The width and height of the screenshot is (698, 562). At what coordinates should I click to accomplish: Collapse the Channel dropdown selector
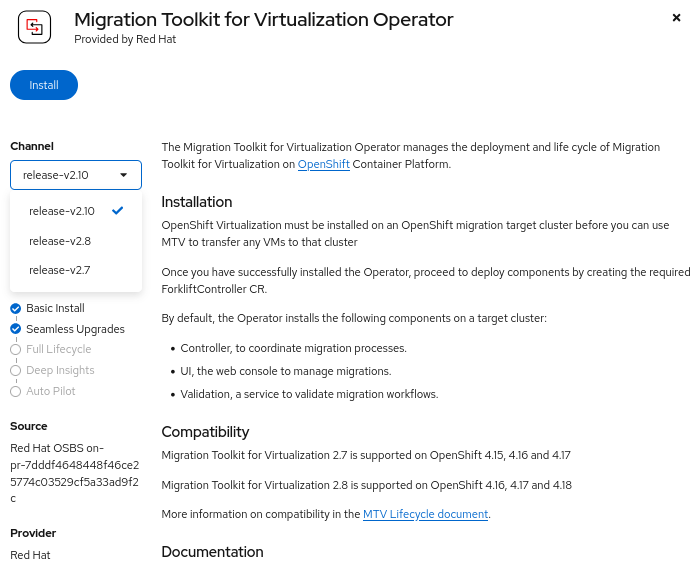click(x=76, y=175)
